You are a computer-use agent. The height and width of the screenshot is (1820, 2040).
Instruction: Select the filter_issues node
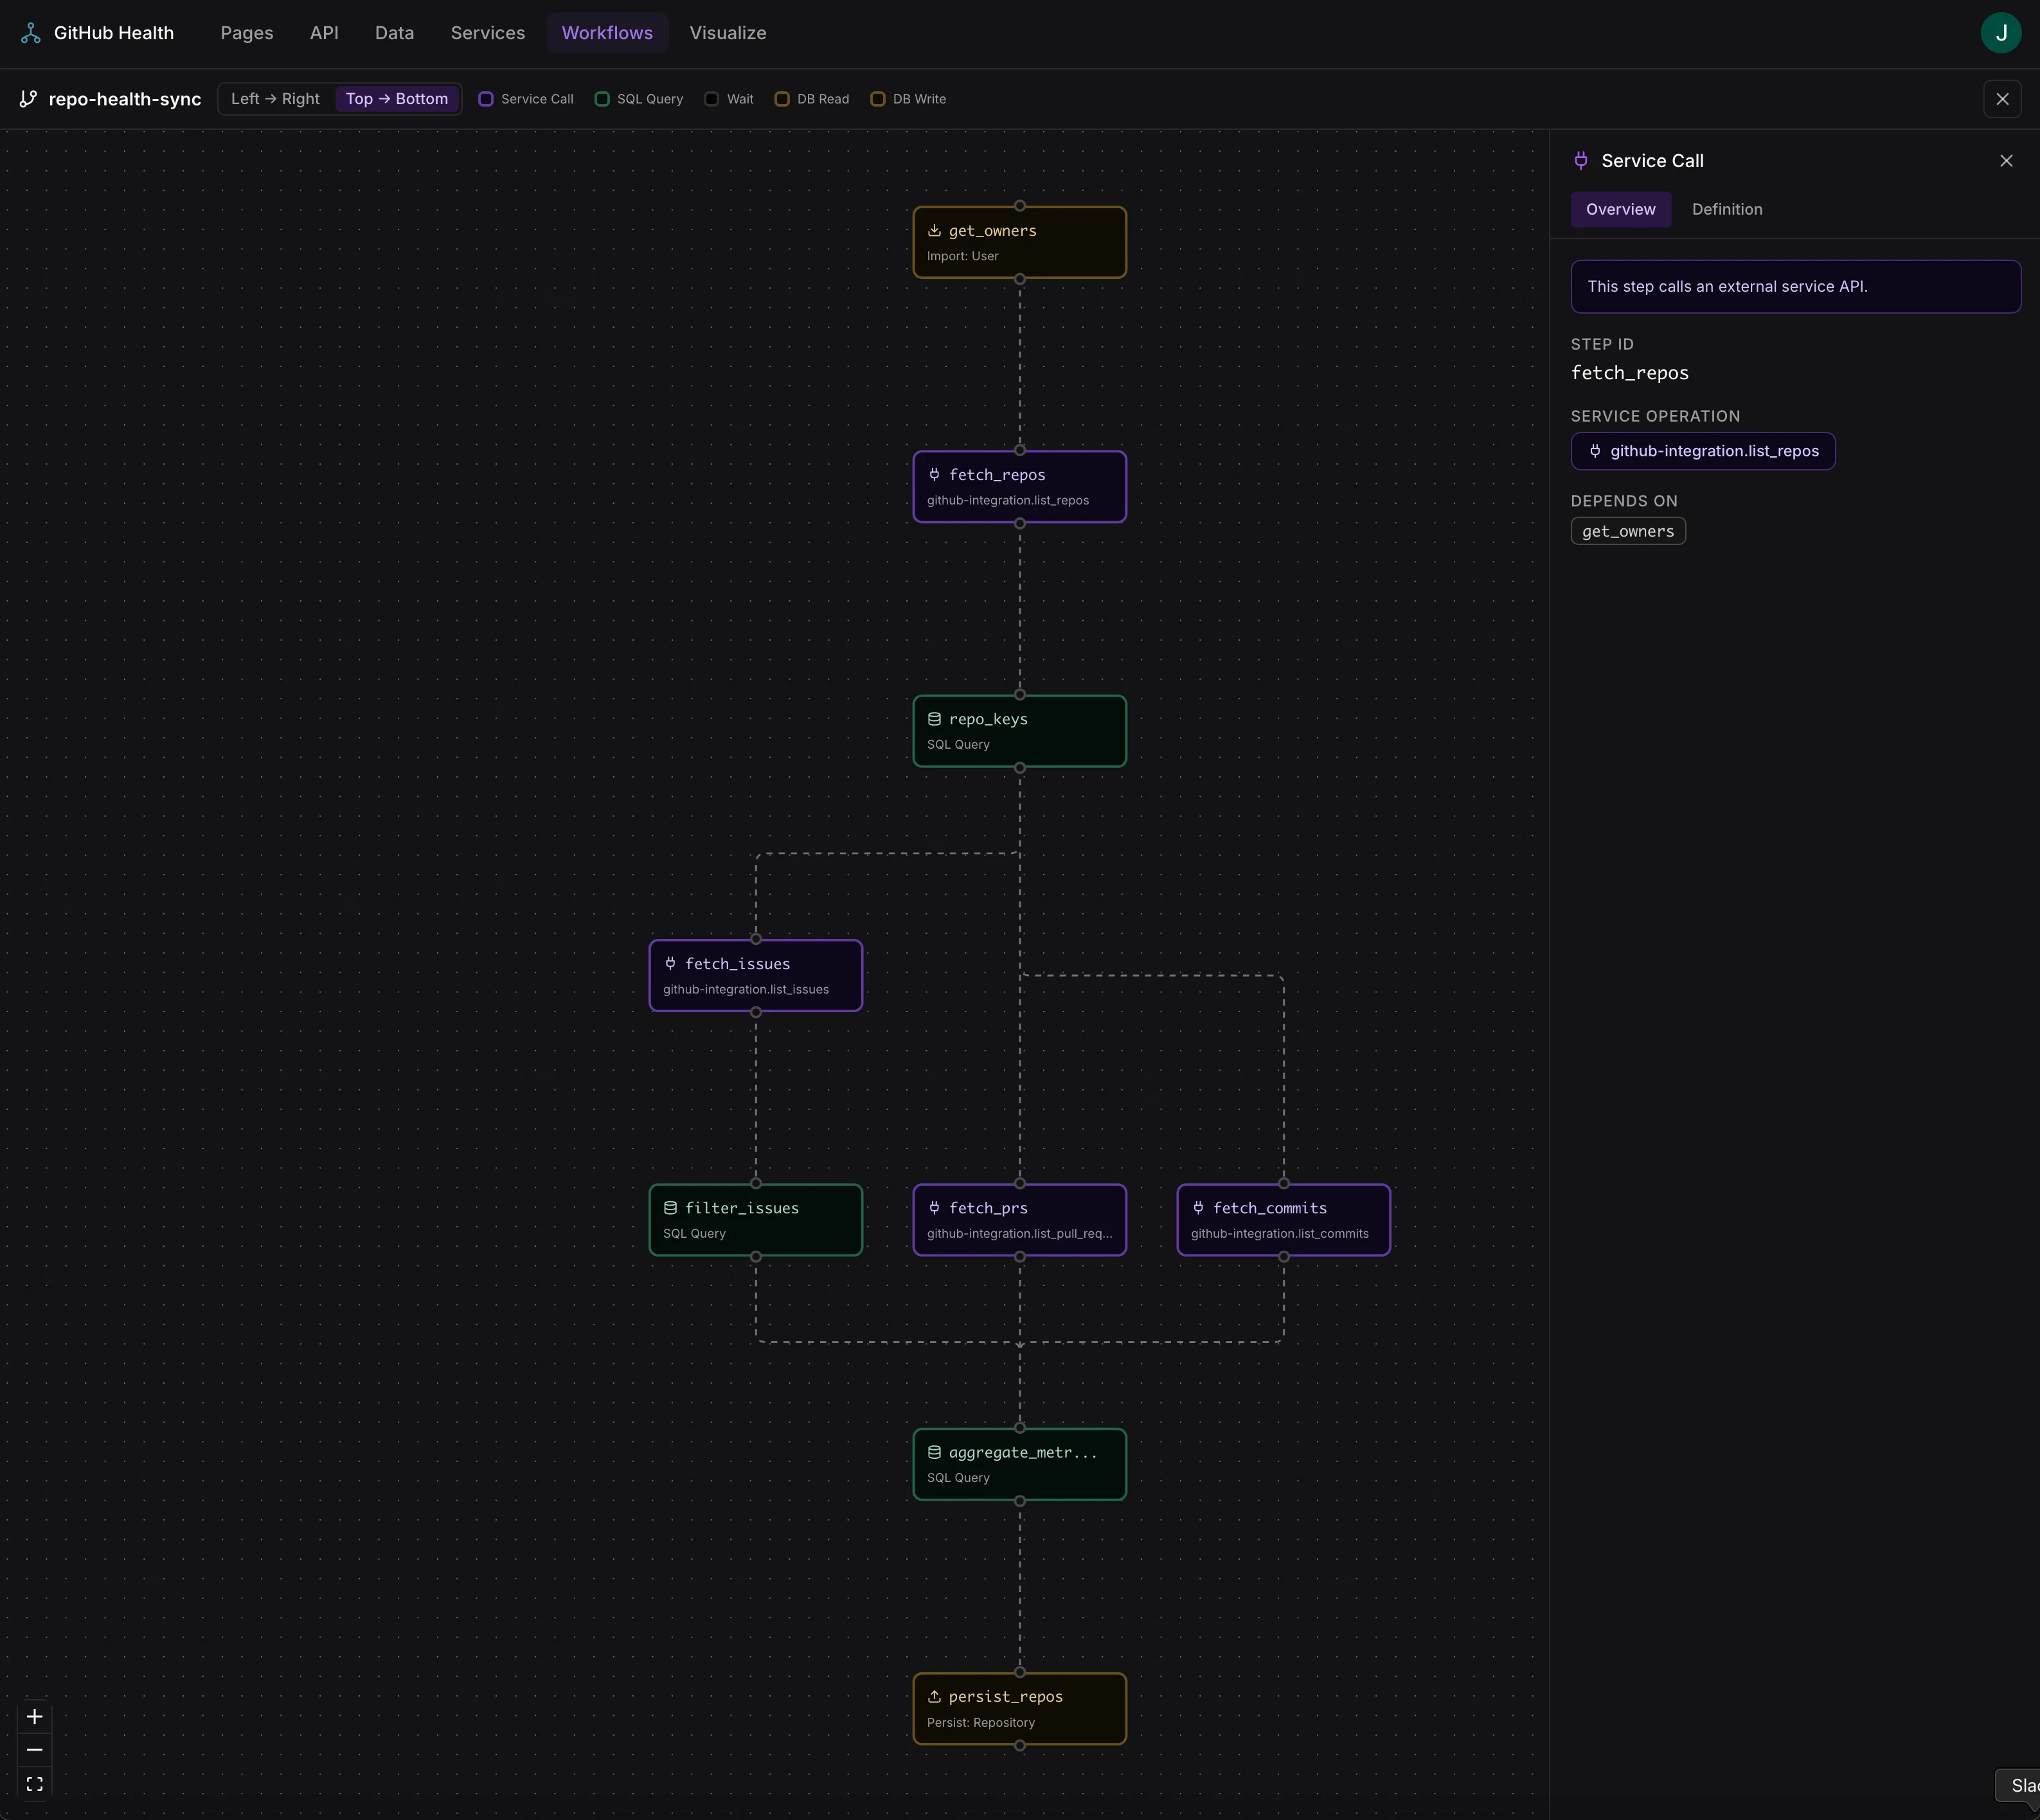point(755,1220)
